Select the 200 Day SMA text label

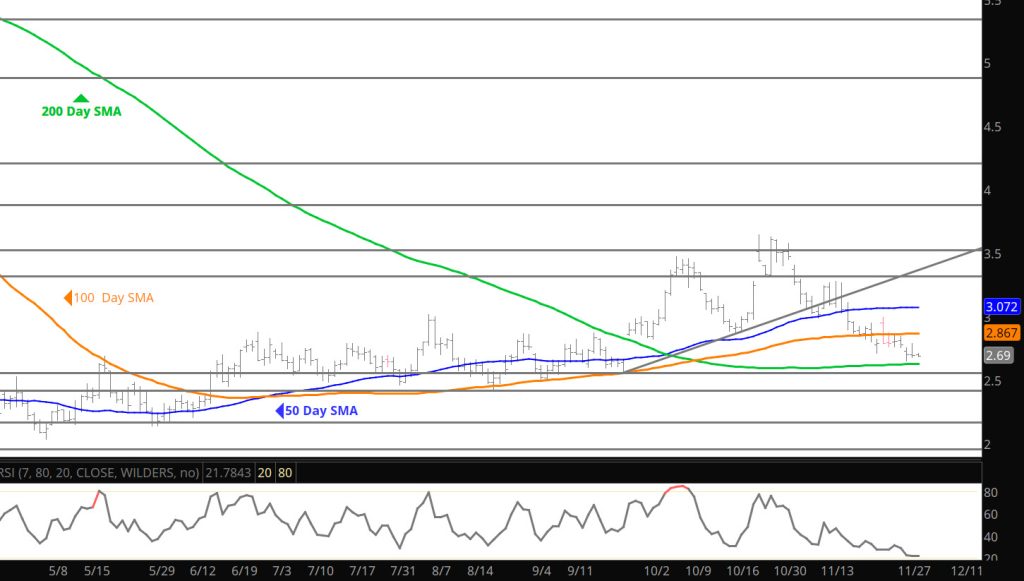click(81, 112)
